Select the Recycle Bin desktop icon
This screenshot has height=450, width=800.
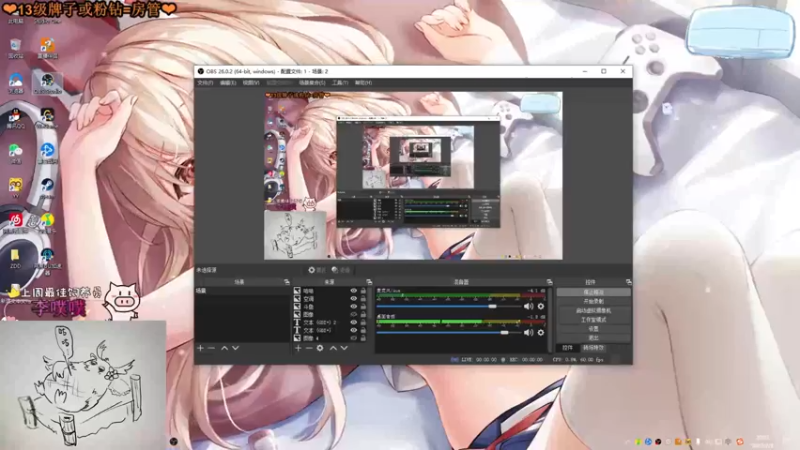[x=16, y=48]
